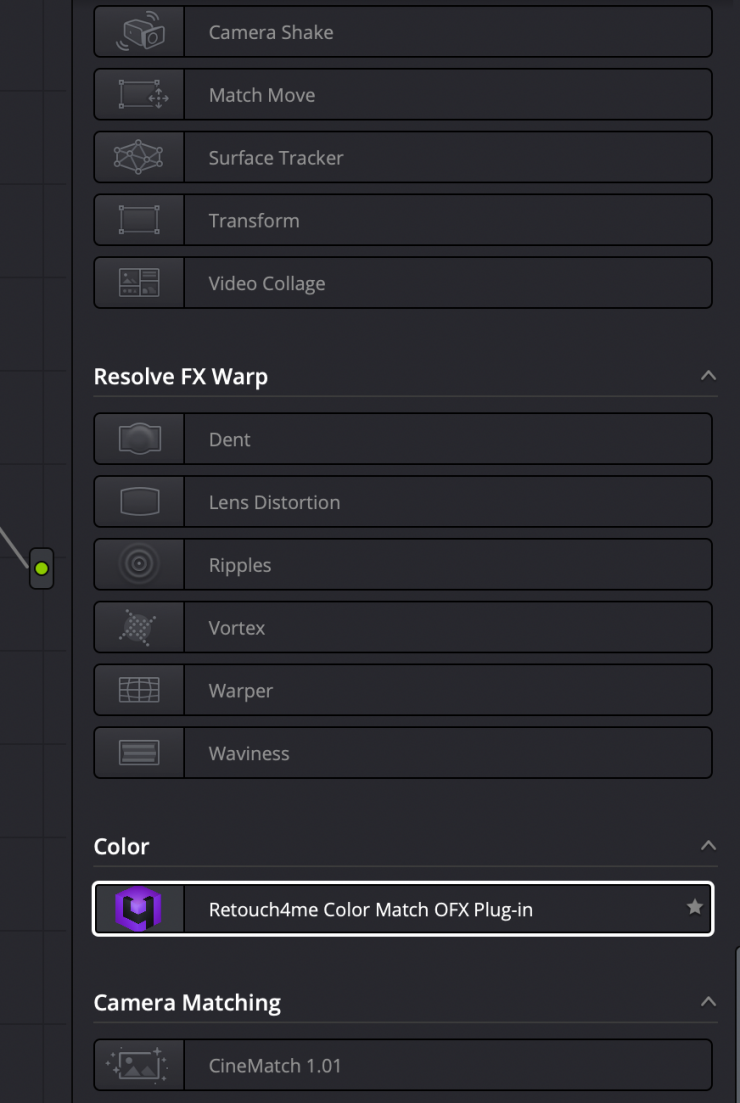
Task: Select the Waviness effect entry
Action: point(249,754)
